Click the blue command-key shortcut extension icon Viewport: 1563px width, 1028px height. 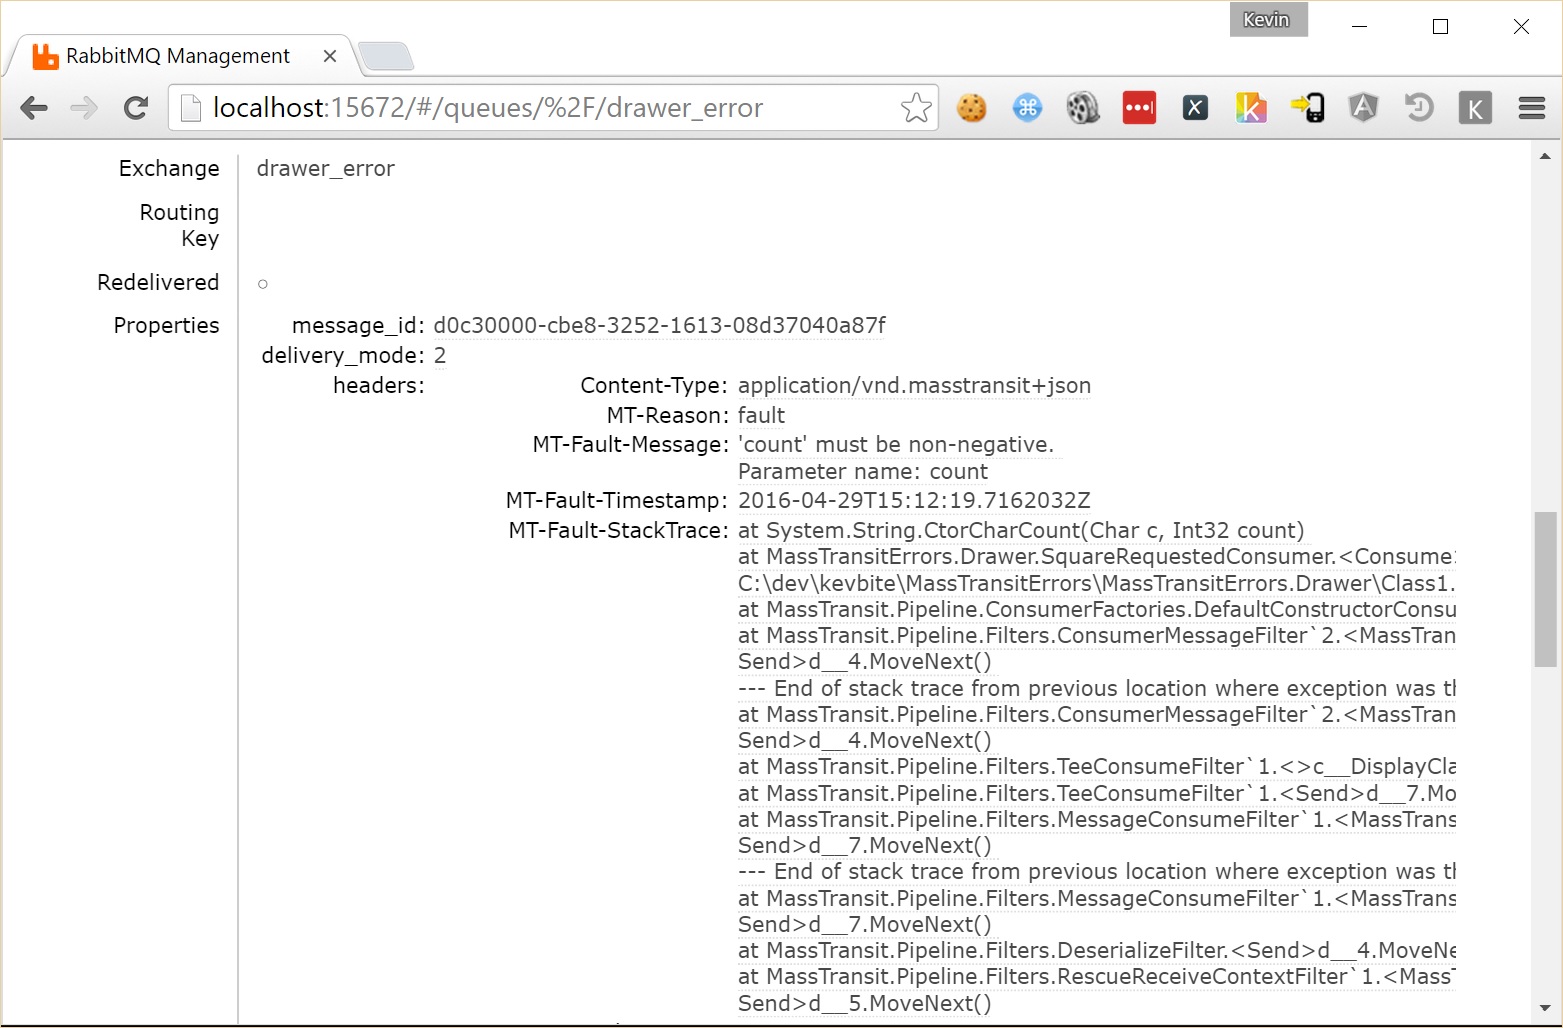(x=1027, y=107)
